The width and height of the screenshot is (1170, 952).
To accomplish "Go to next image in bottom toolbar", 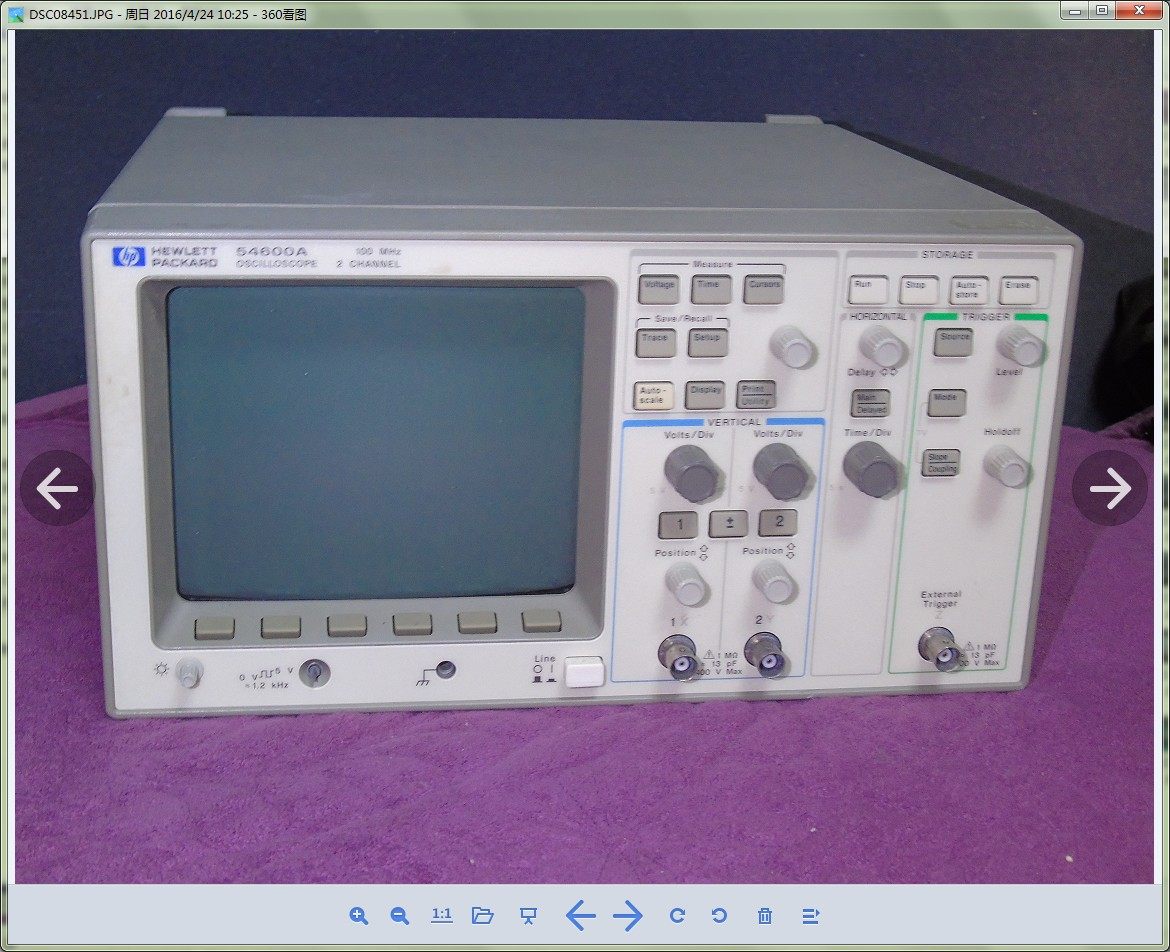I will coord(628,915).
